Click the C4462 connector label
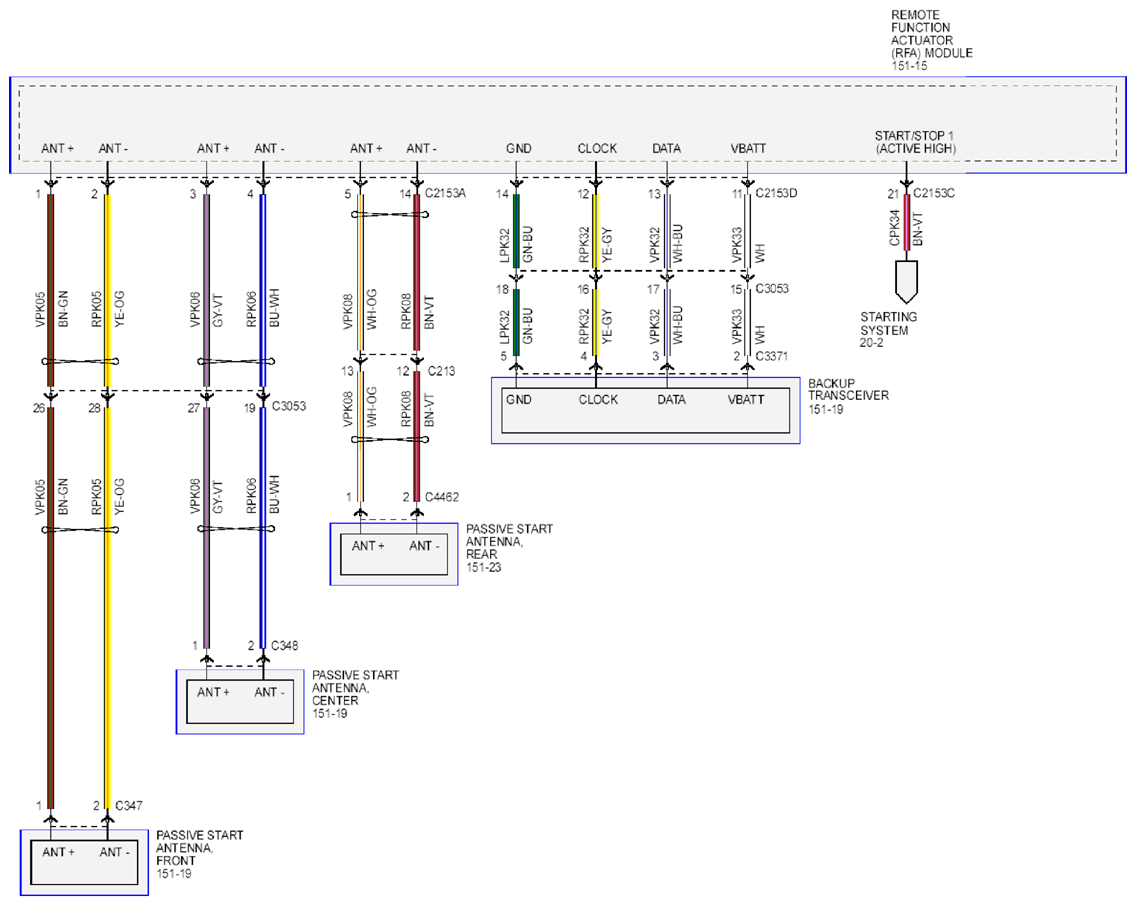This screenshot has height=906, width=1136. tap(442, 497)
